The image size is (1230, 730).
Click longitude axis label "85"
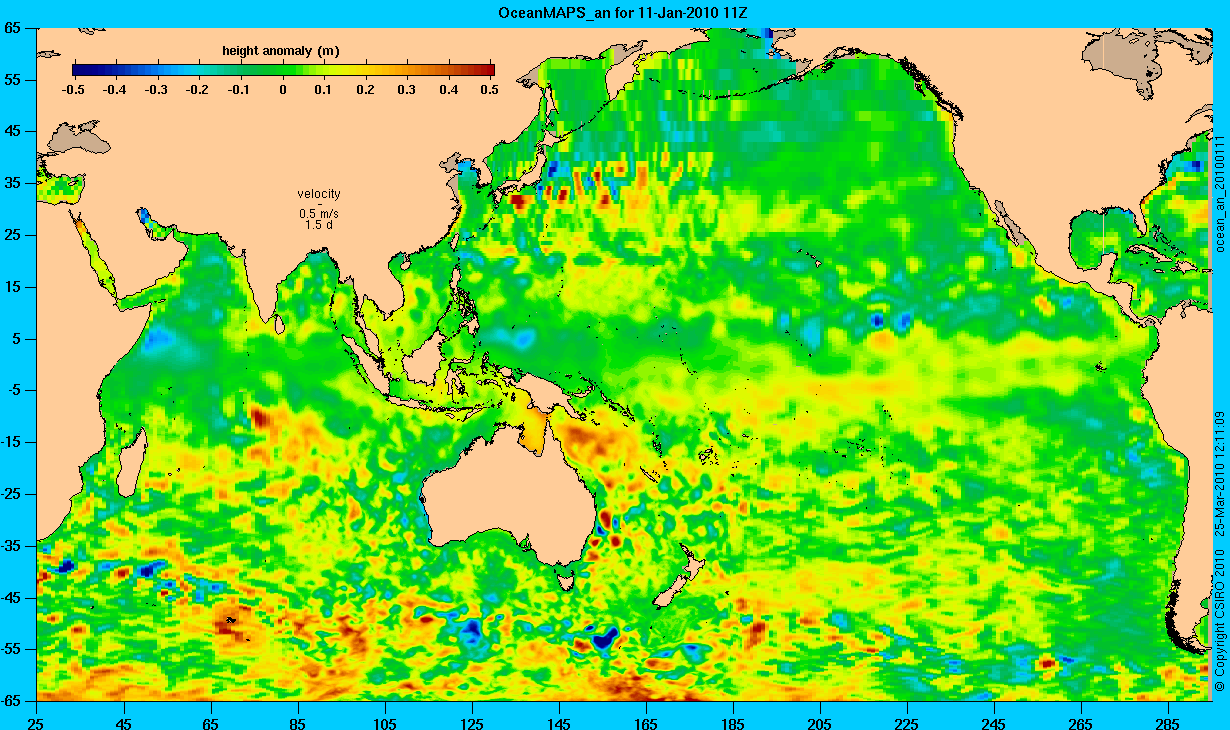pos(298,722)
